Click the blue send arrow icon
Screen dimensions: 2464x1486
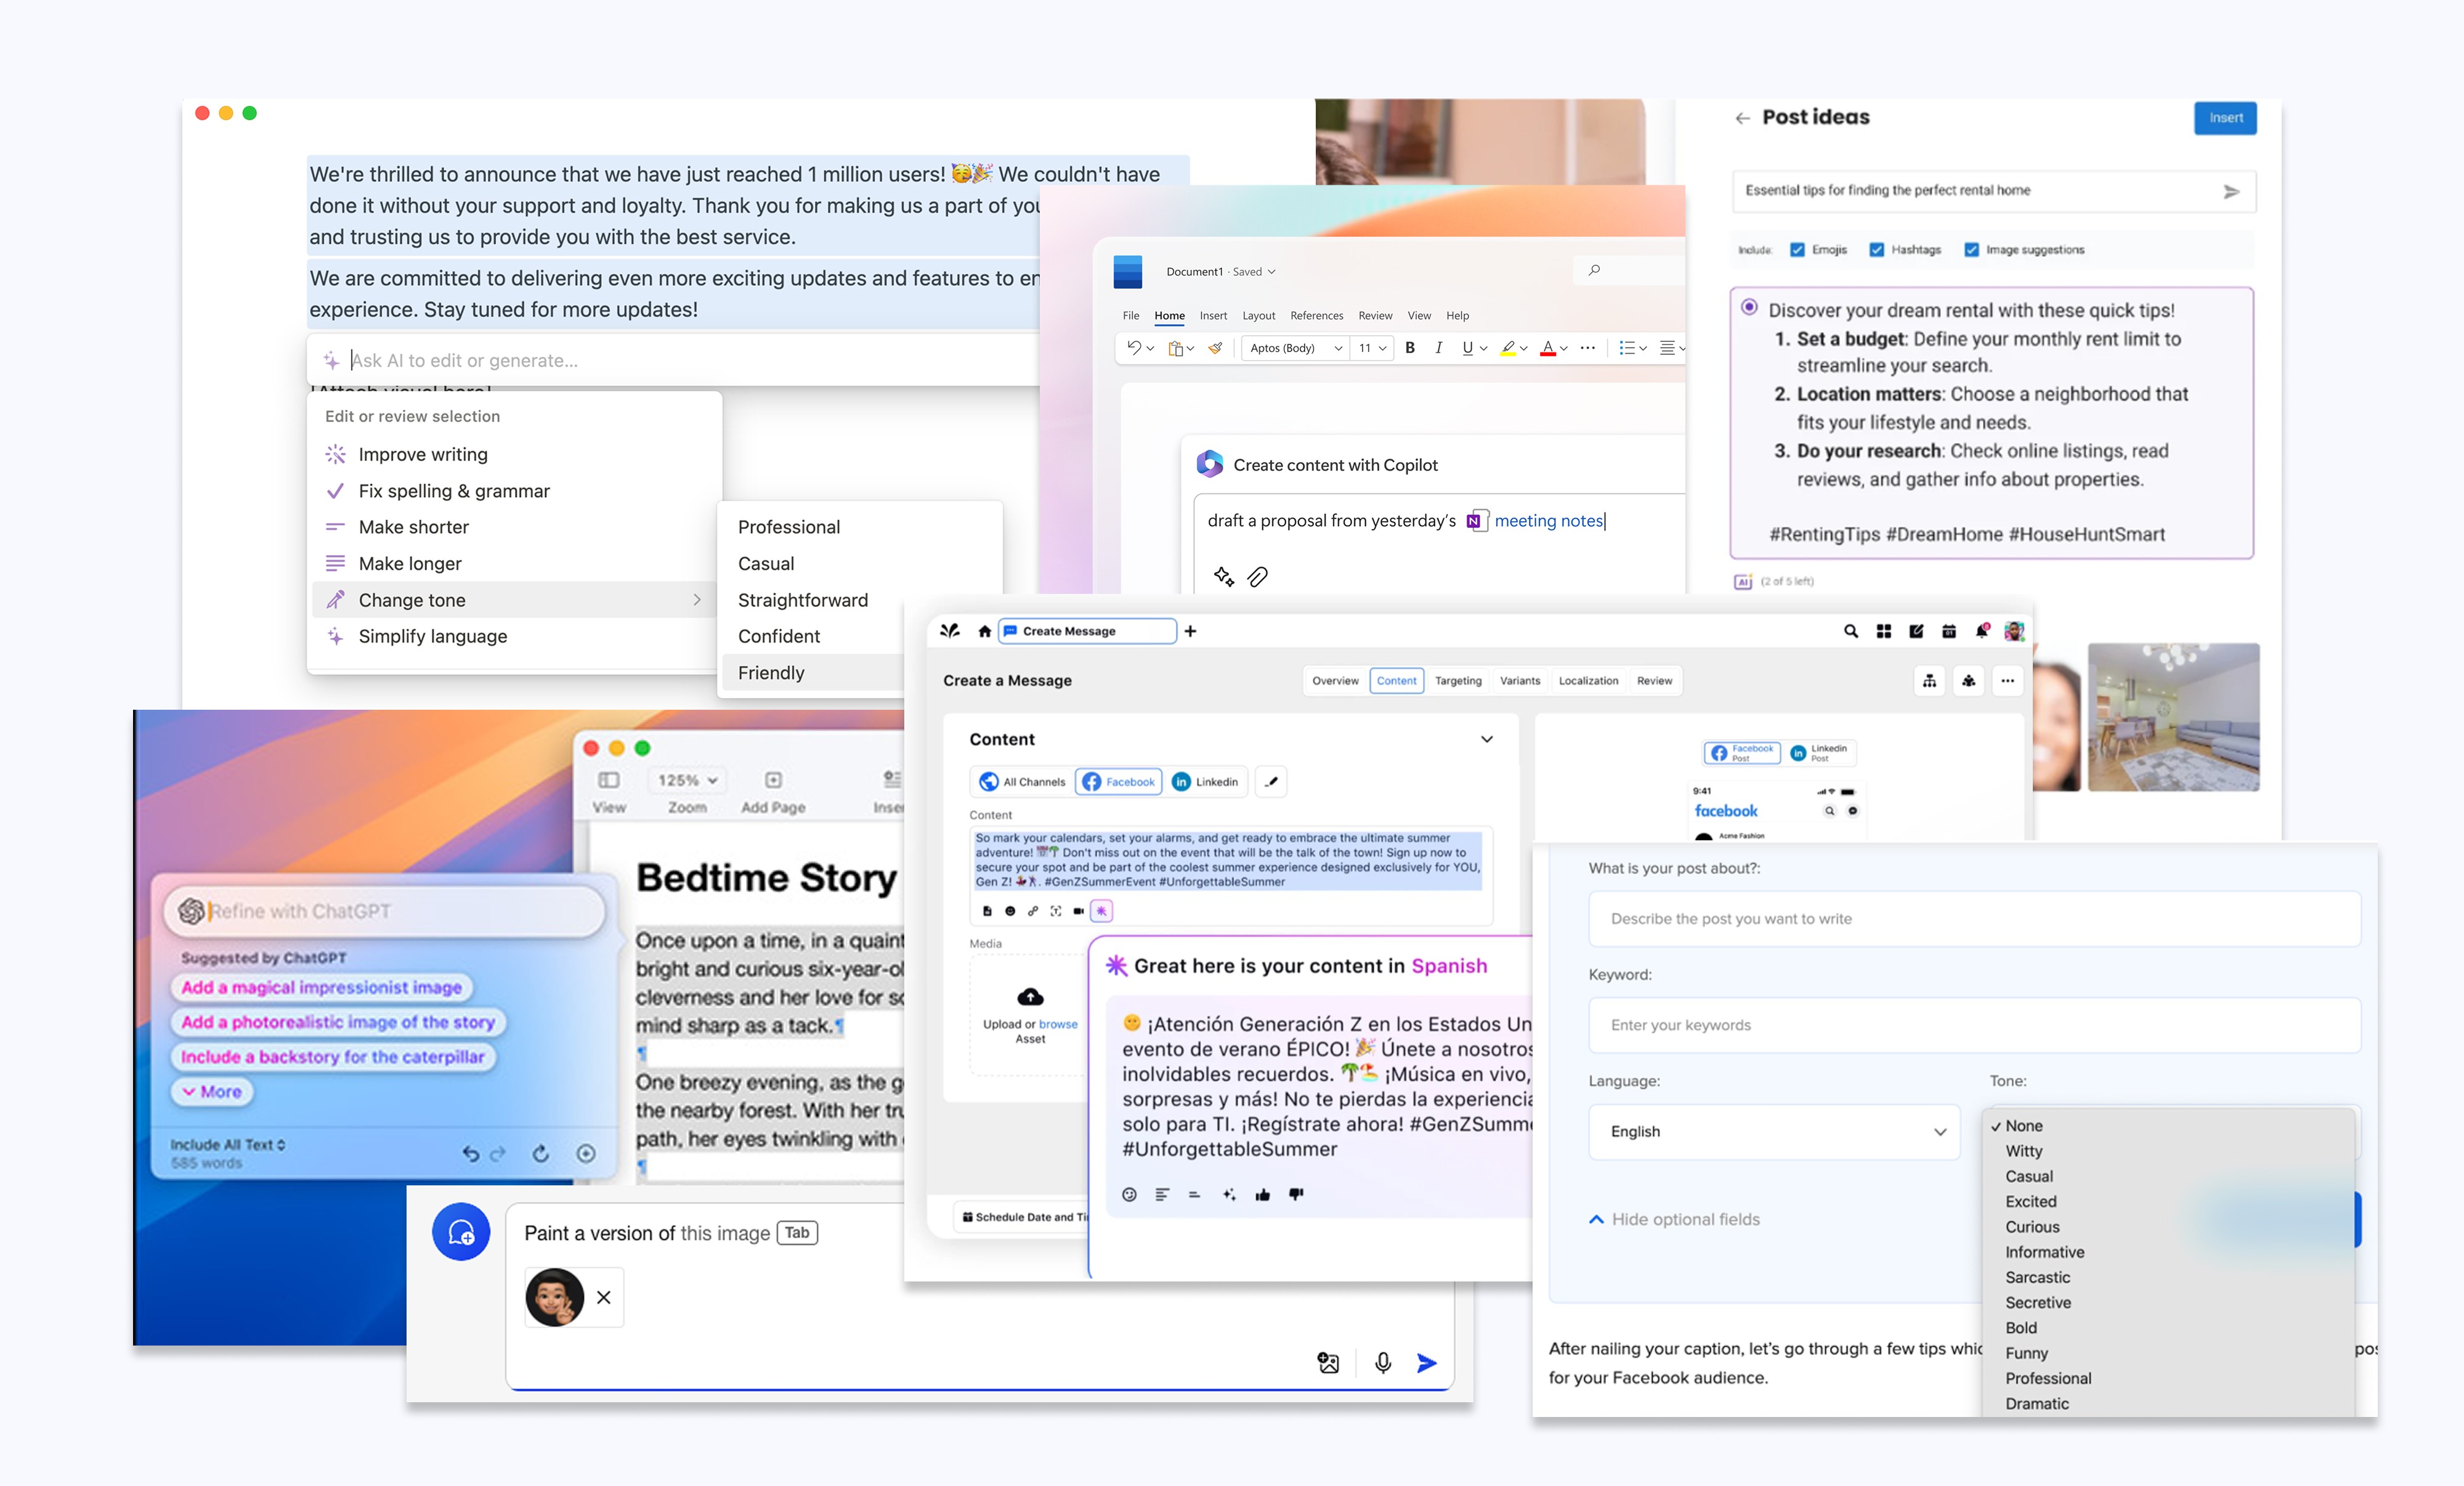click(x=1427, y=1362)
